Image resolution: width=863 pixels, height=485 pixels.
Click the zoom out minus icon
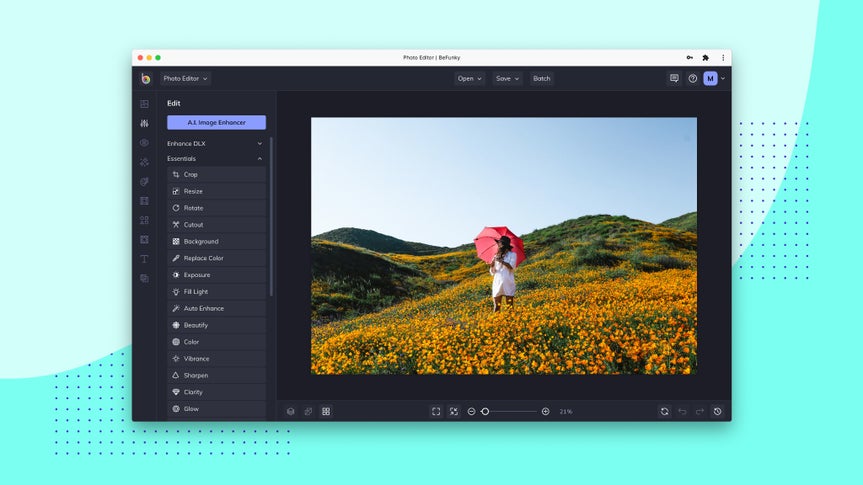click(471, 411)
